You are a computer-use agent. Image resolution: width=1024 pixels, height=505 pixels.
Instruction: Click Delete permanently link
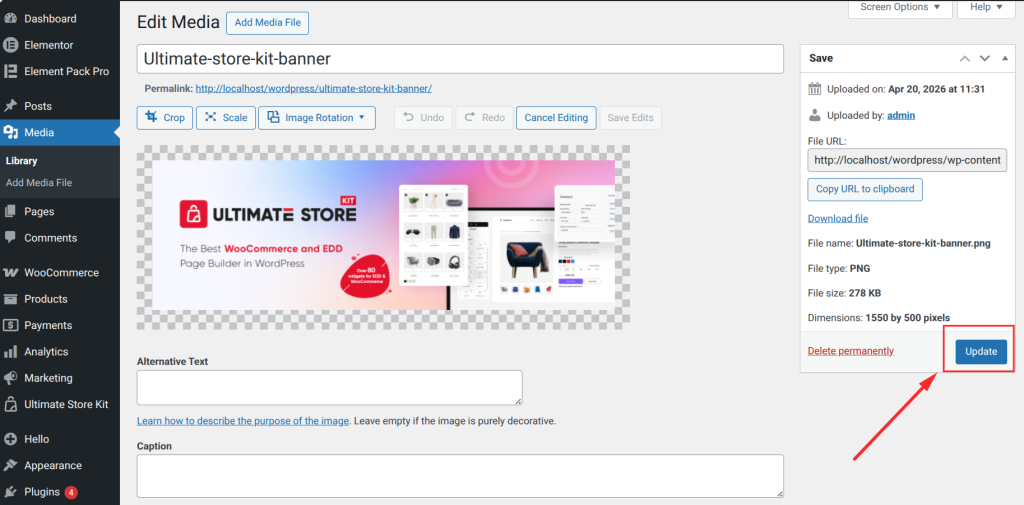[x=851, y=351]
